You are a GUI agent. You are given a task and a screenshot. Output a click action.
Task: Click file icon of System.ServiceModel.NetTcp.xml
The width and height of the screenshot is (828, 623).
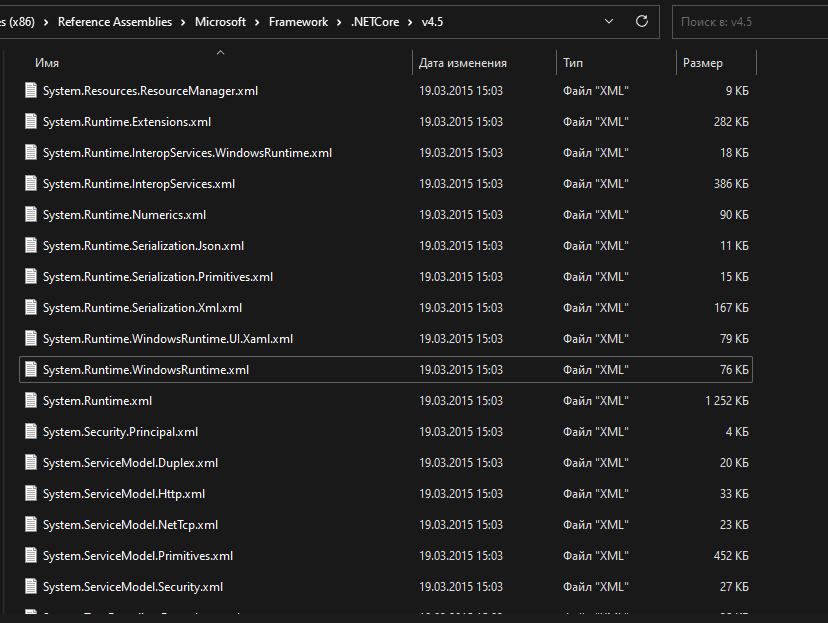click(x=31, y=525)
